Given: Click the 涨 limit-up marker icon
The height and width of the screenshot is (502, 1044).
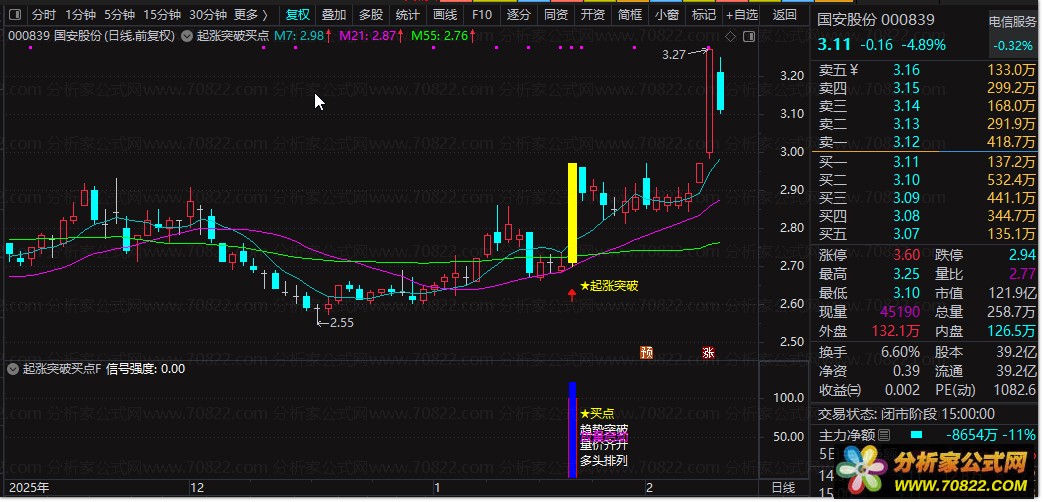Looking at the screenshot, I should 708,352.
